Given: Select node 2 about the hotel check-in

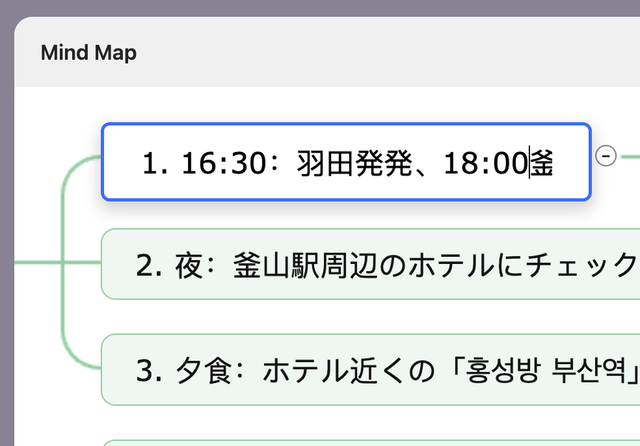Looking at the screenshot, I should tap(370, 265).
